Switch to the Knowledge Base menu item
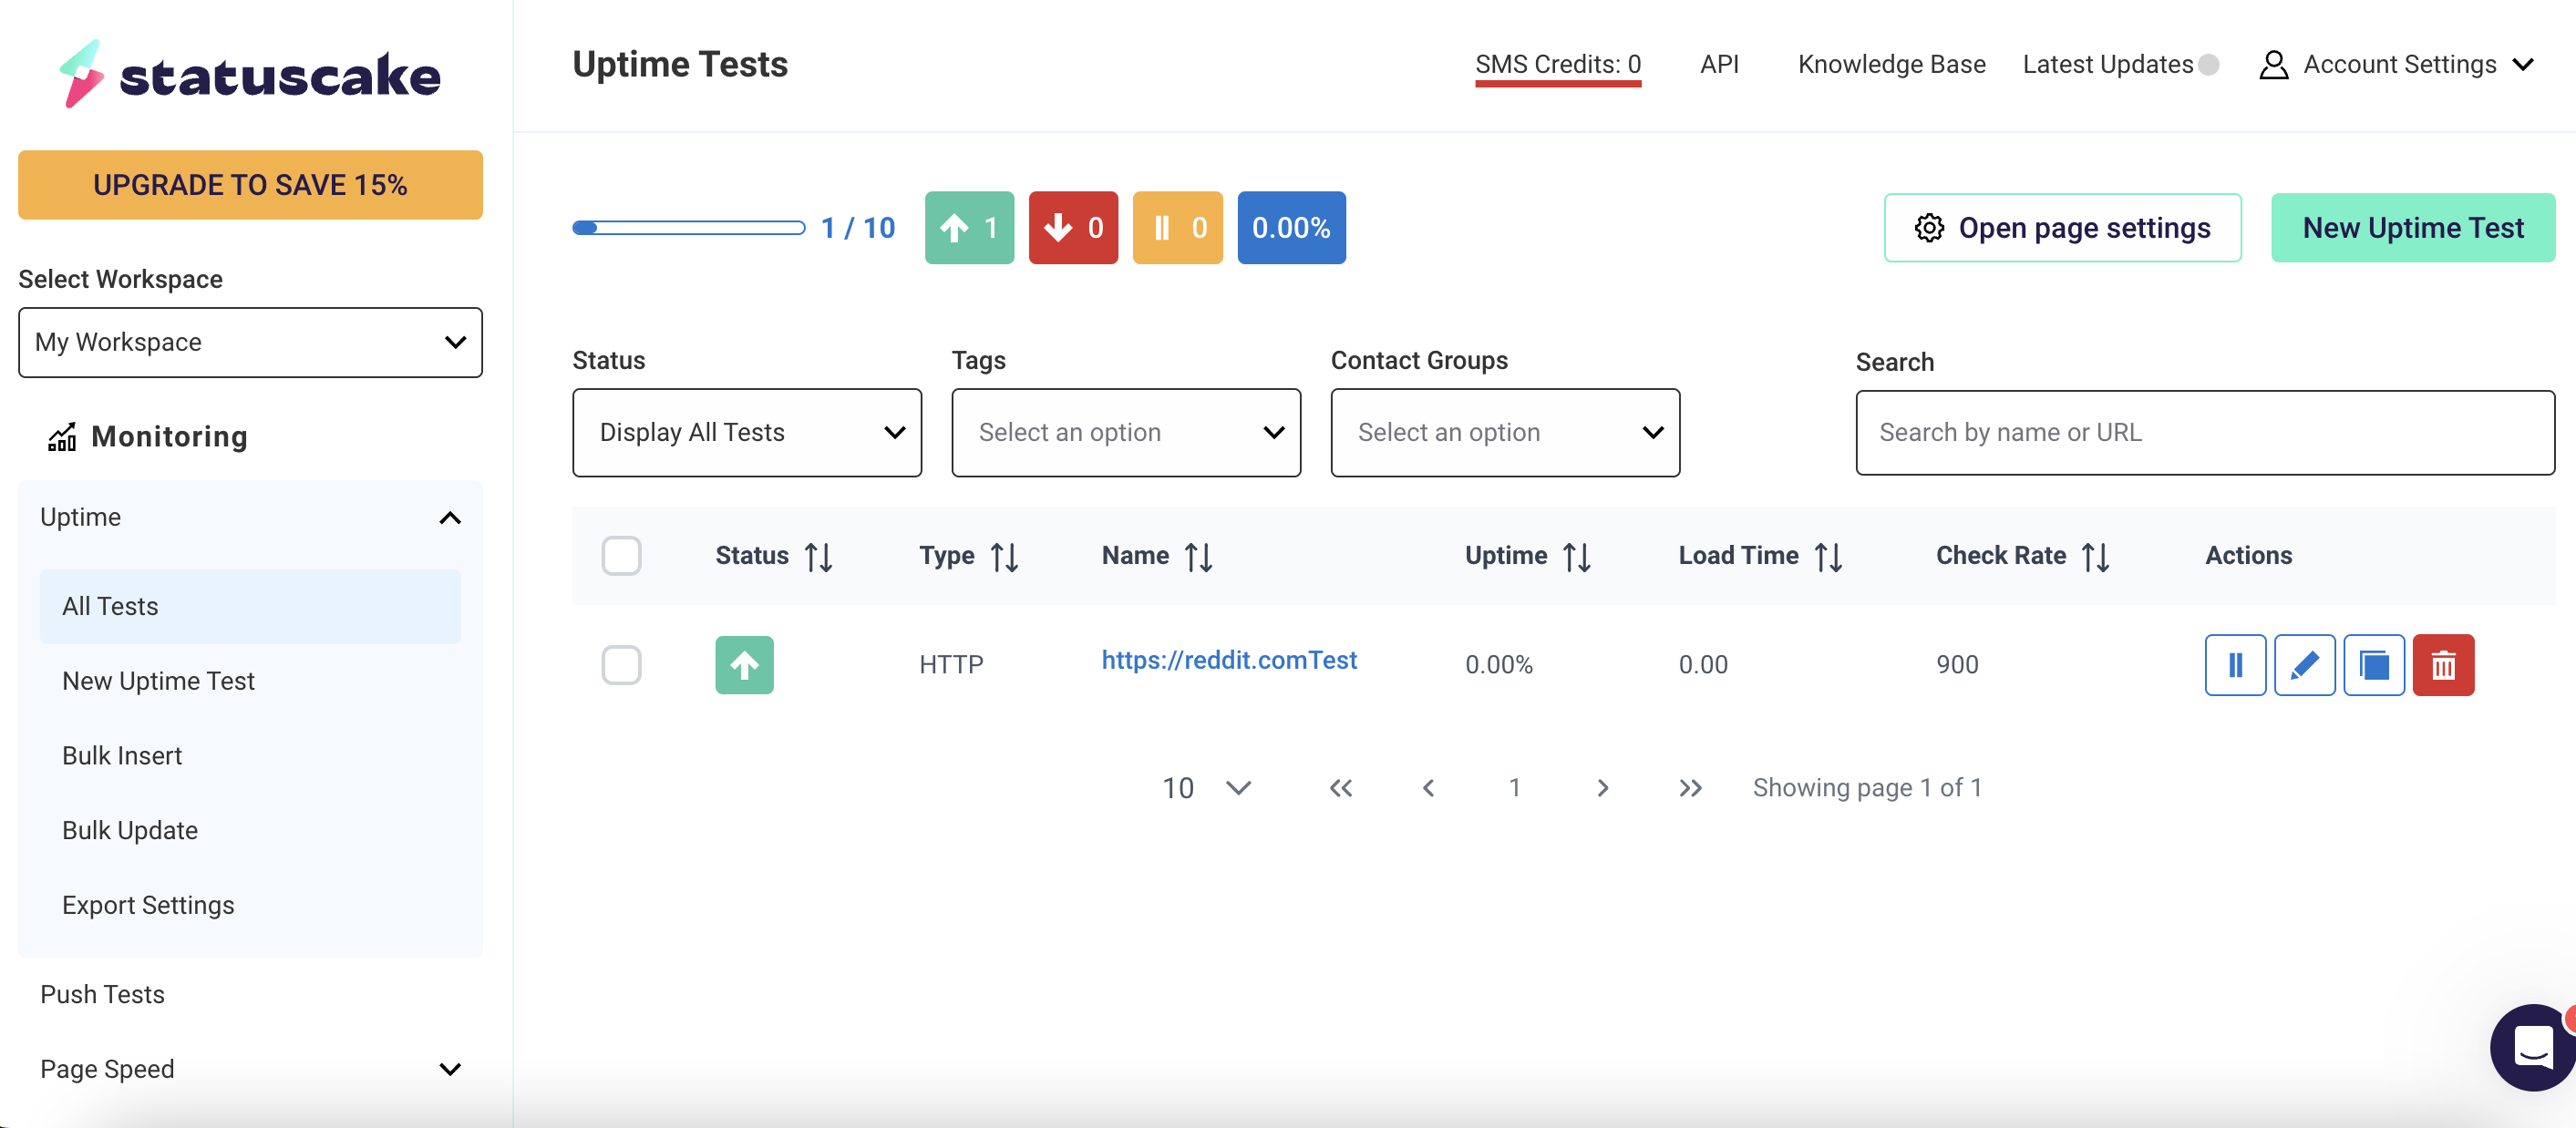 (1892, 64)
